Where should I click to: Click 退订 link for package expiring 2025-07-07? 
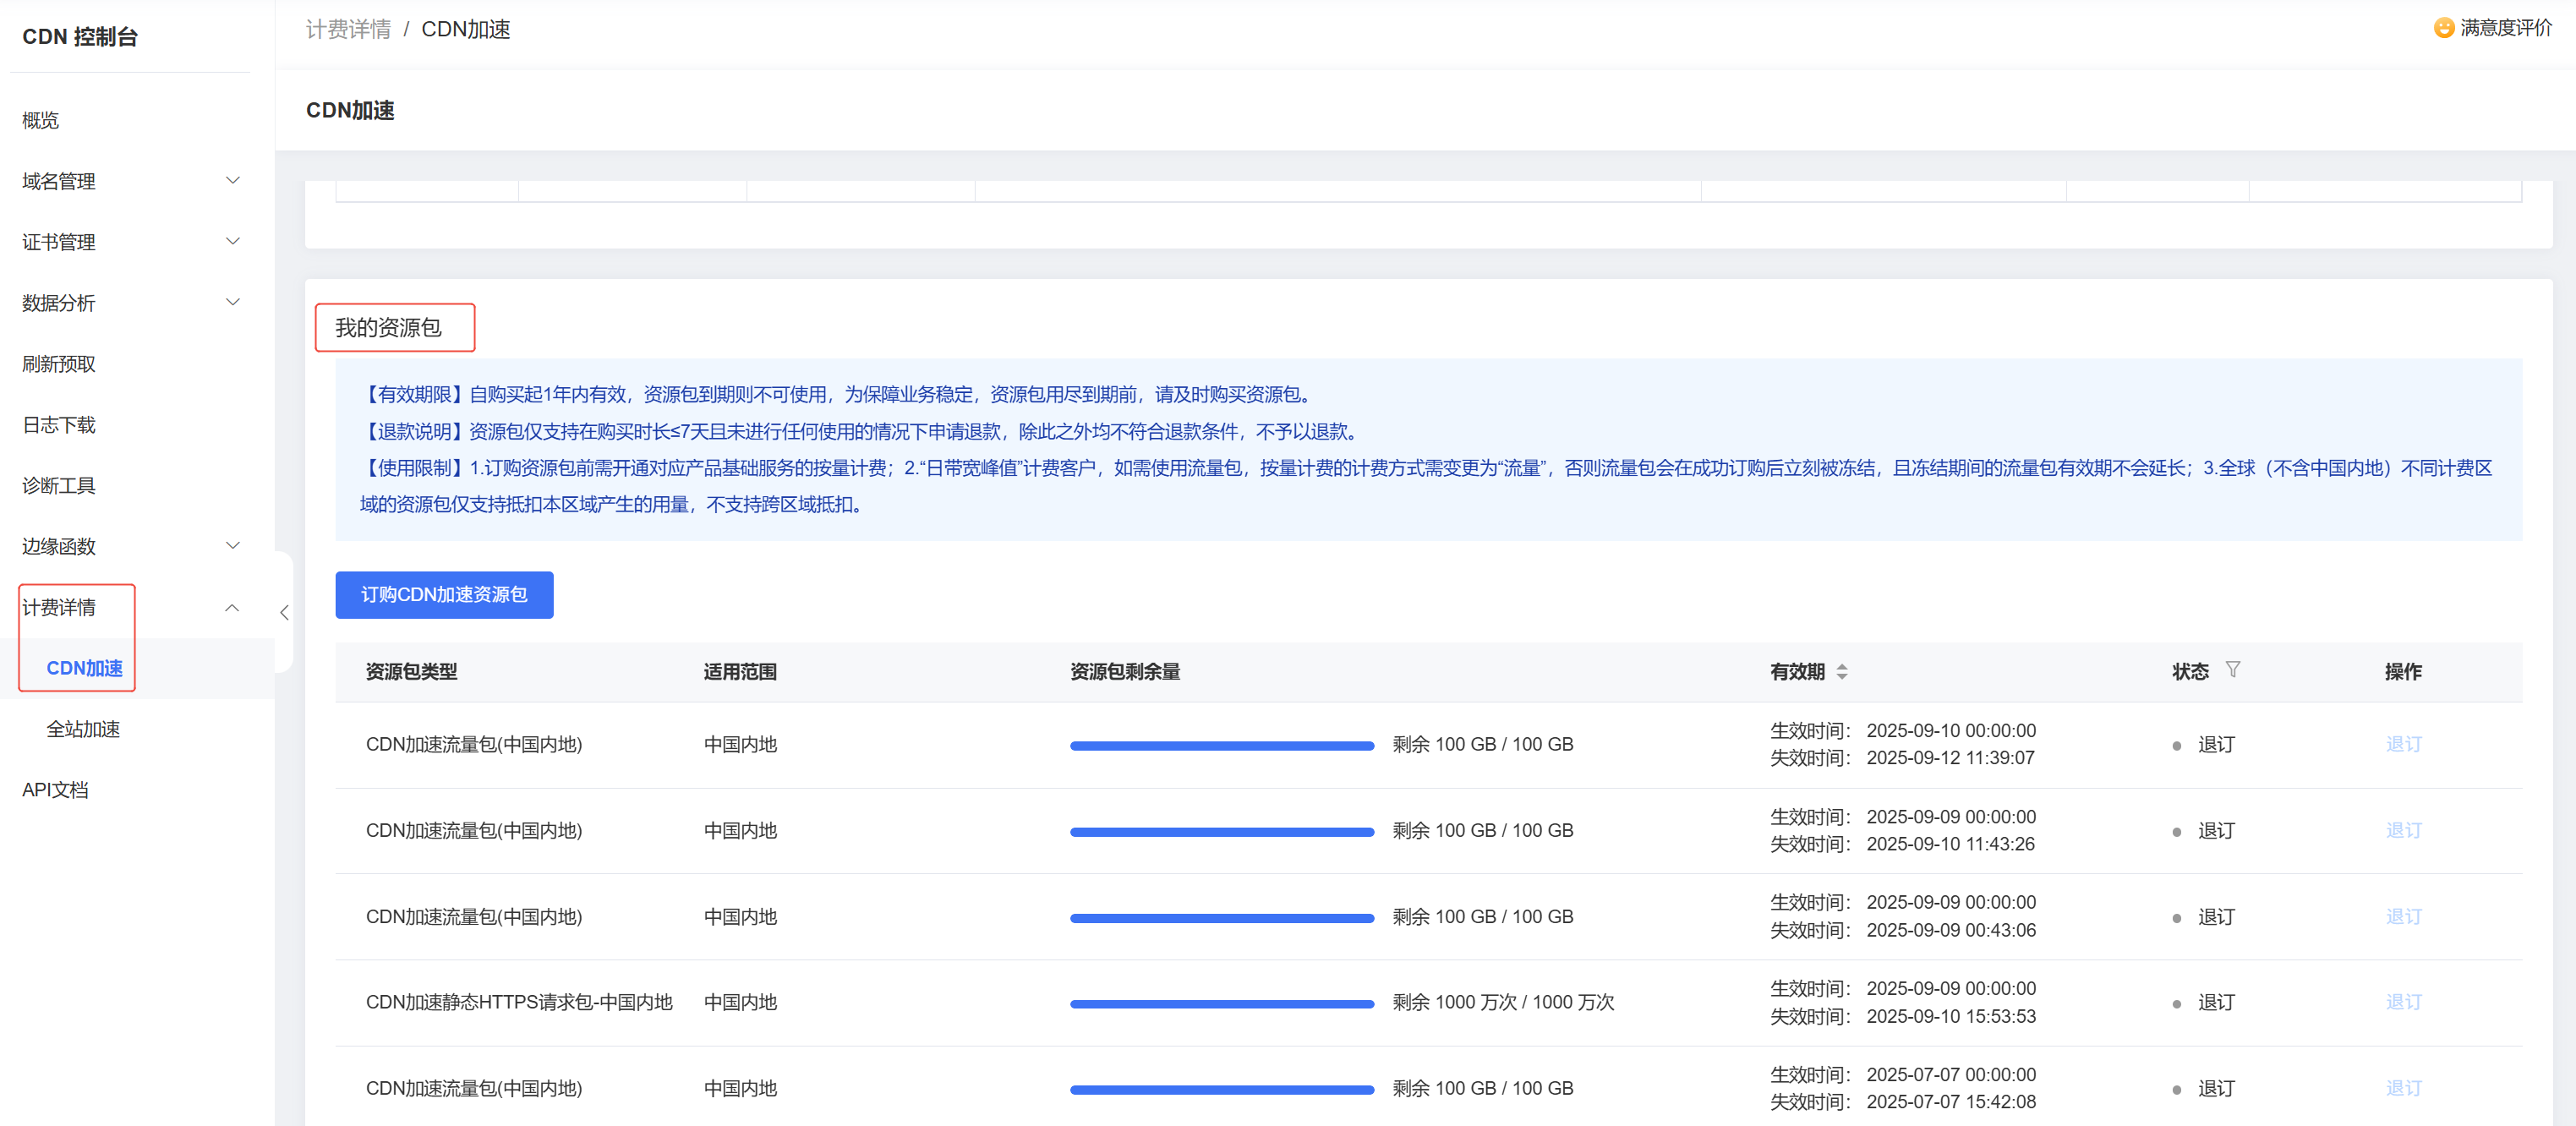click(2403, 1088)
